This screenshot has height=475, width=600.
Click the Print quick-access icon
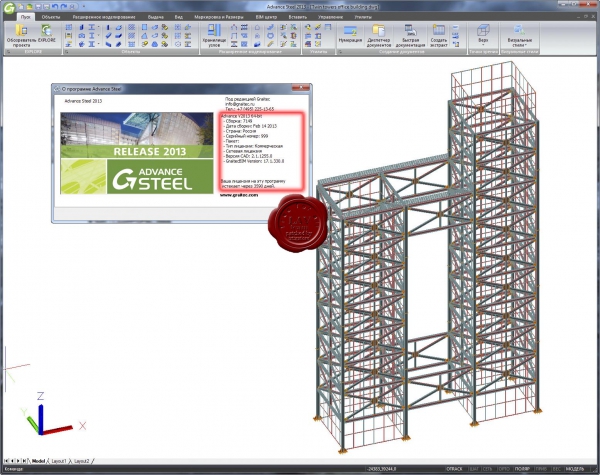tap(72, 7)
